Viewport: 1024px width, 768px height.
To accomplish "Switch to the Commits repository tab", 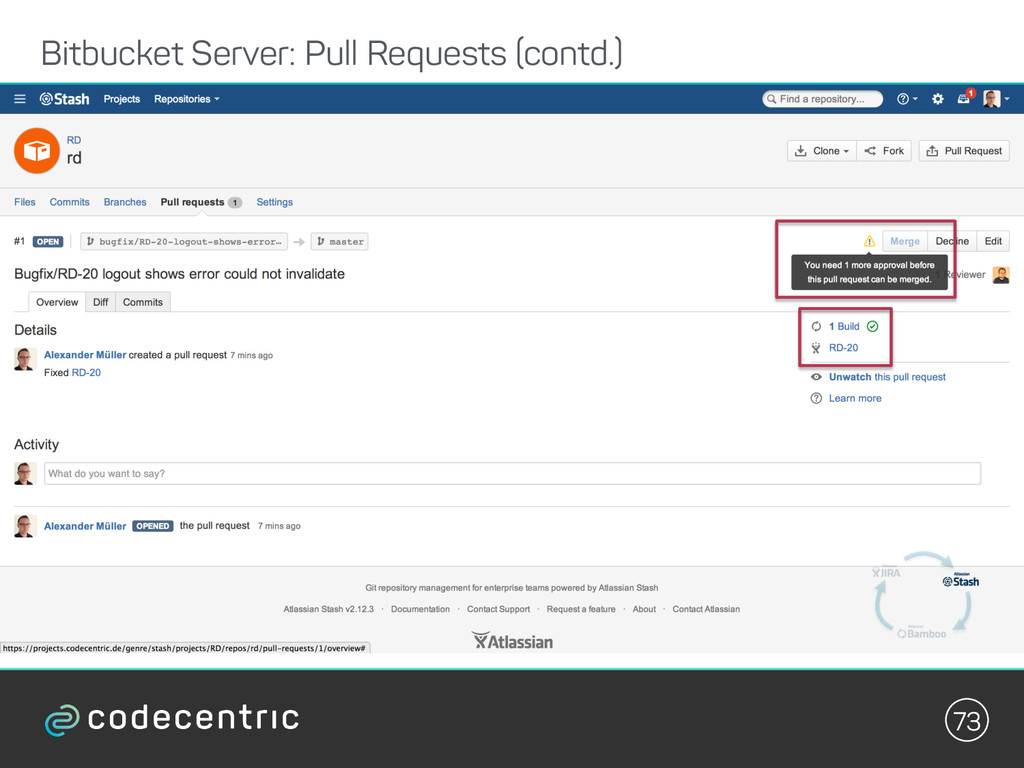I will 69,202.
